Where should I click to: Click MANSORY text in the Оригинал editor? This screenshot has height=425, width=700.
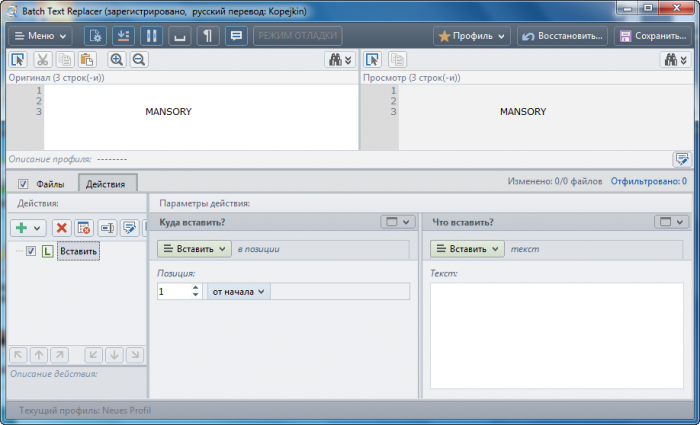point(168,112)
